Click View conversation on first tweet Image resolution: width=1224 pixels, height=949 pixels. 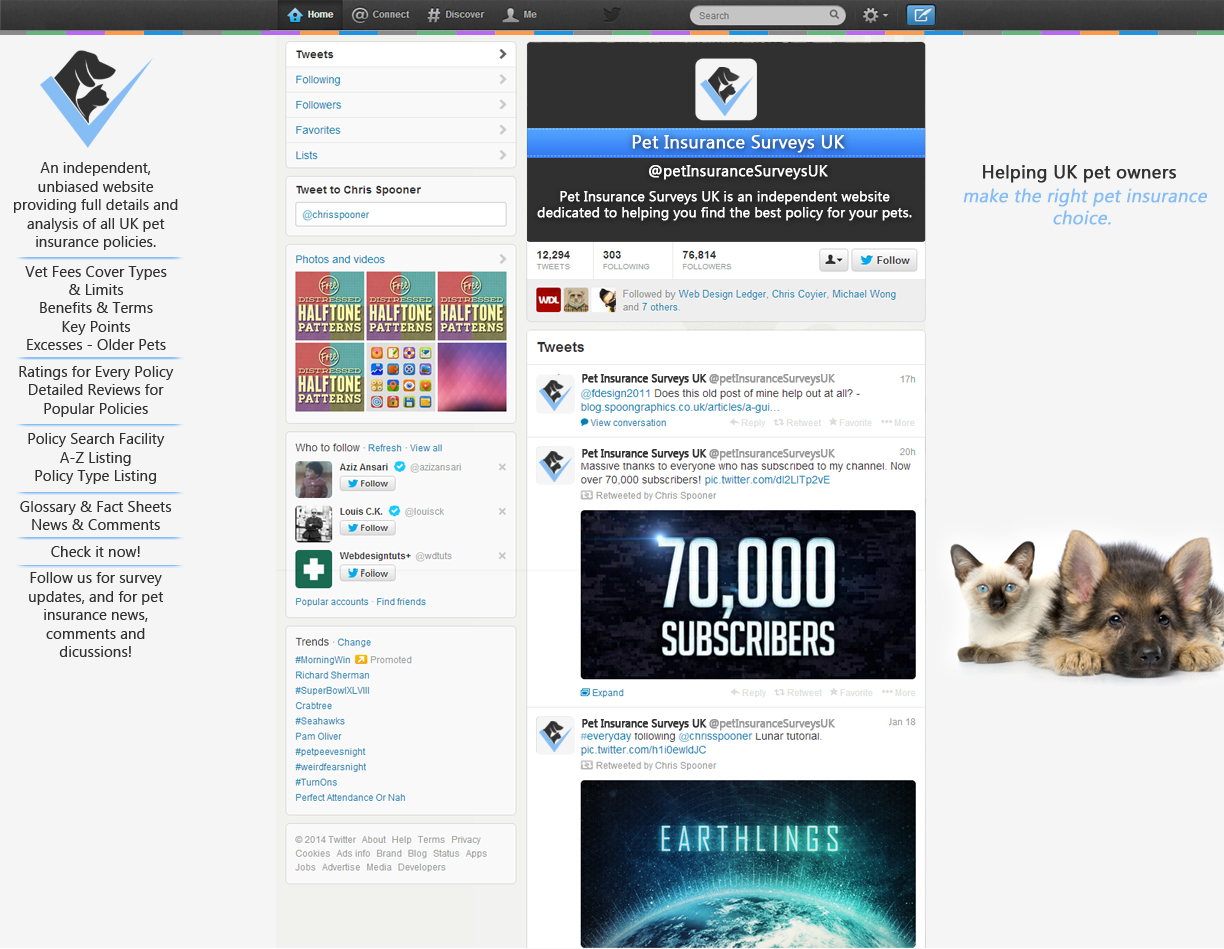[x=623, y=423]
